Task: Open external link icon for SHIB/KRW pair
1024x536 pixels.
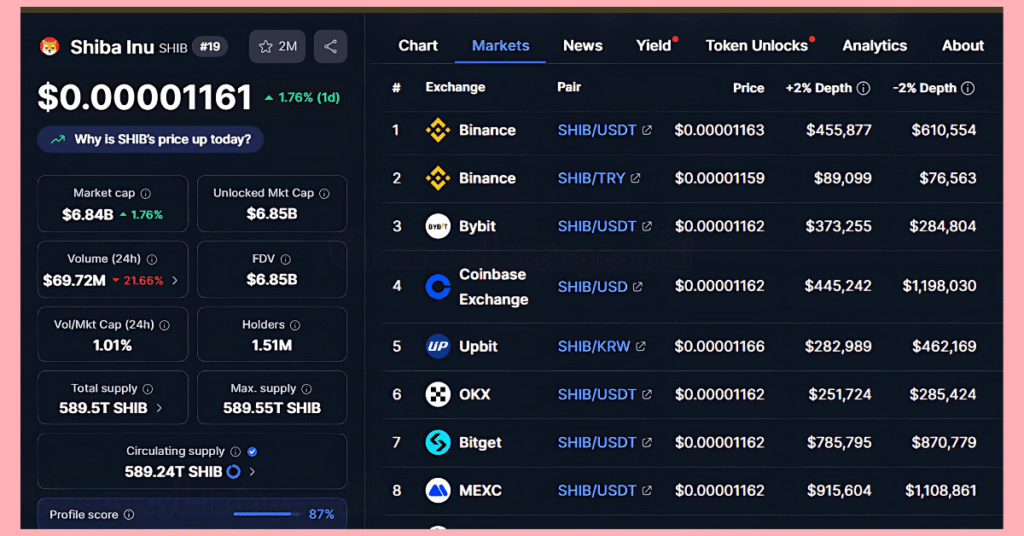Action: [641, 346]
